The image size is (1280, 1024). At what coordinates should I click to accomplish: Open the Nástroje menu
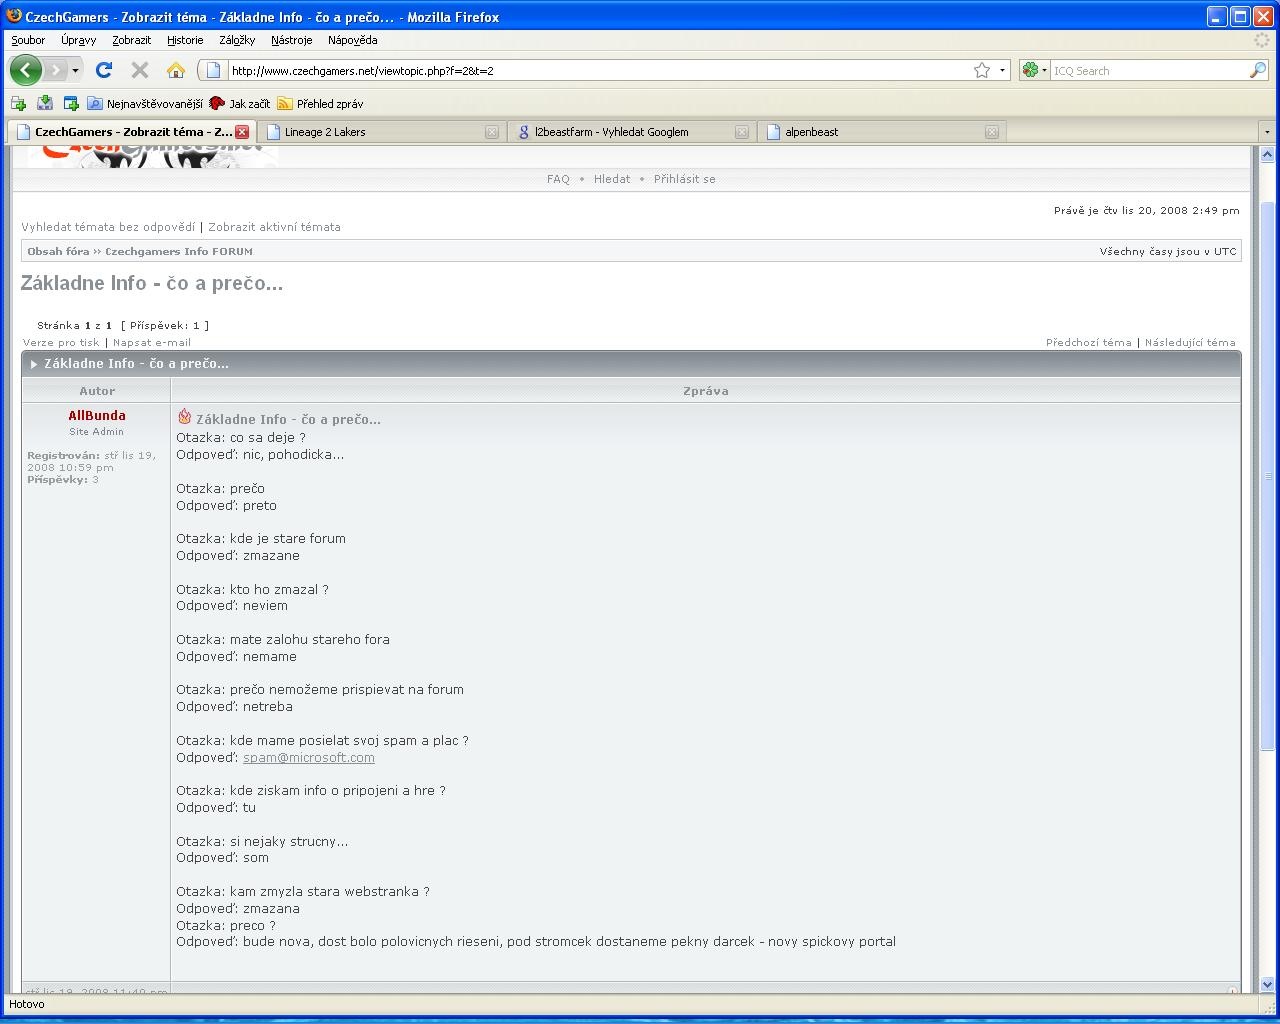[291, 40]
